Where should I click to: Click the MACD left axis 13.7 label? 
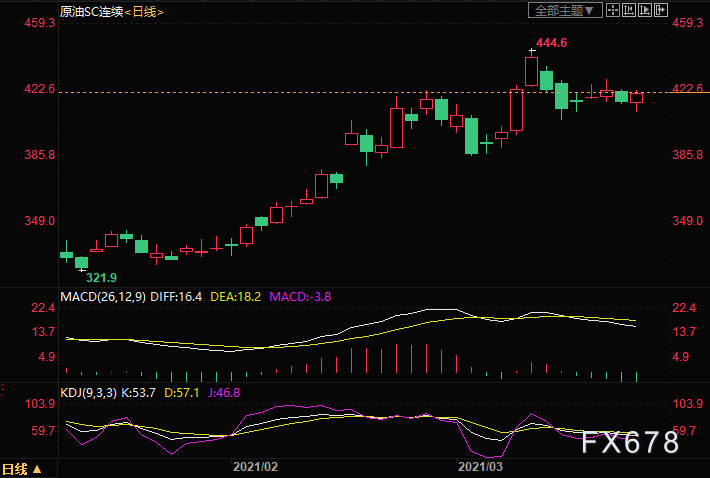[43, 332]
